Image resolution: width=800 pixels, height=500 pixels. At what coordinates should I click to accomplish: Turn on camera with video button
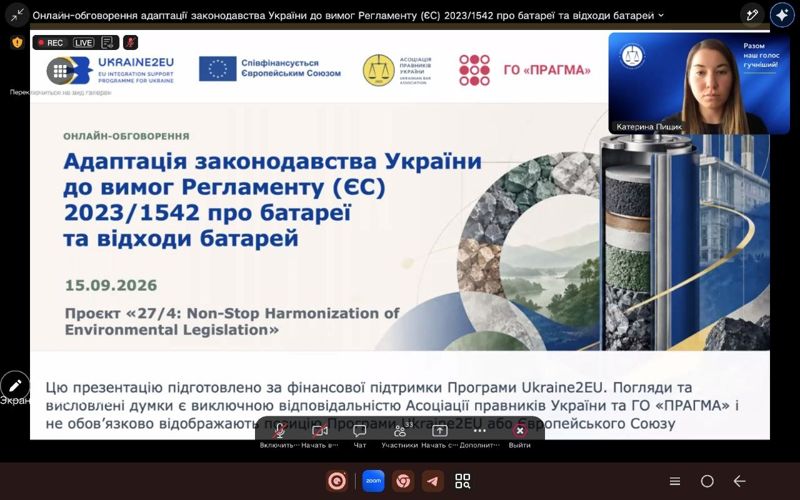pyautogui.click(x=320, y=435)
